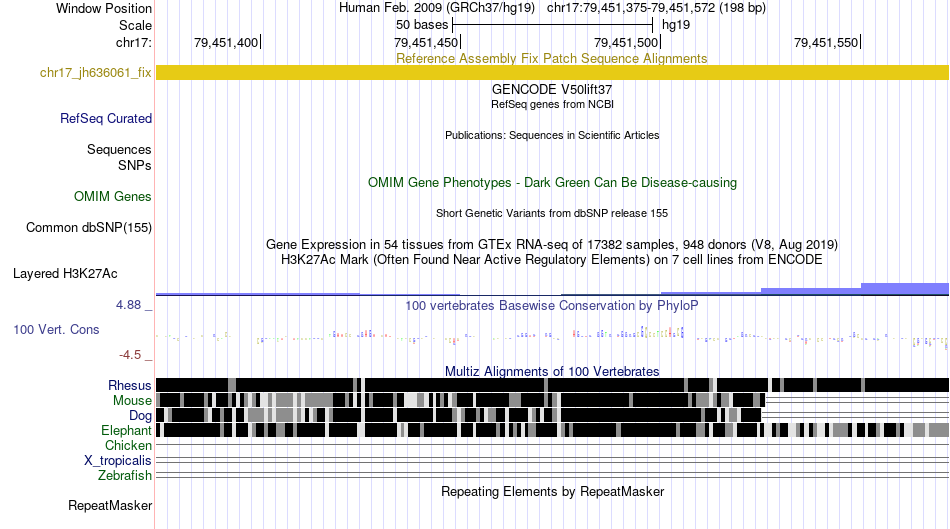Click the GENCODE V50lift37 track title
The width and height of the screenshot is (950, 529).
click(x=552, y=90)
